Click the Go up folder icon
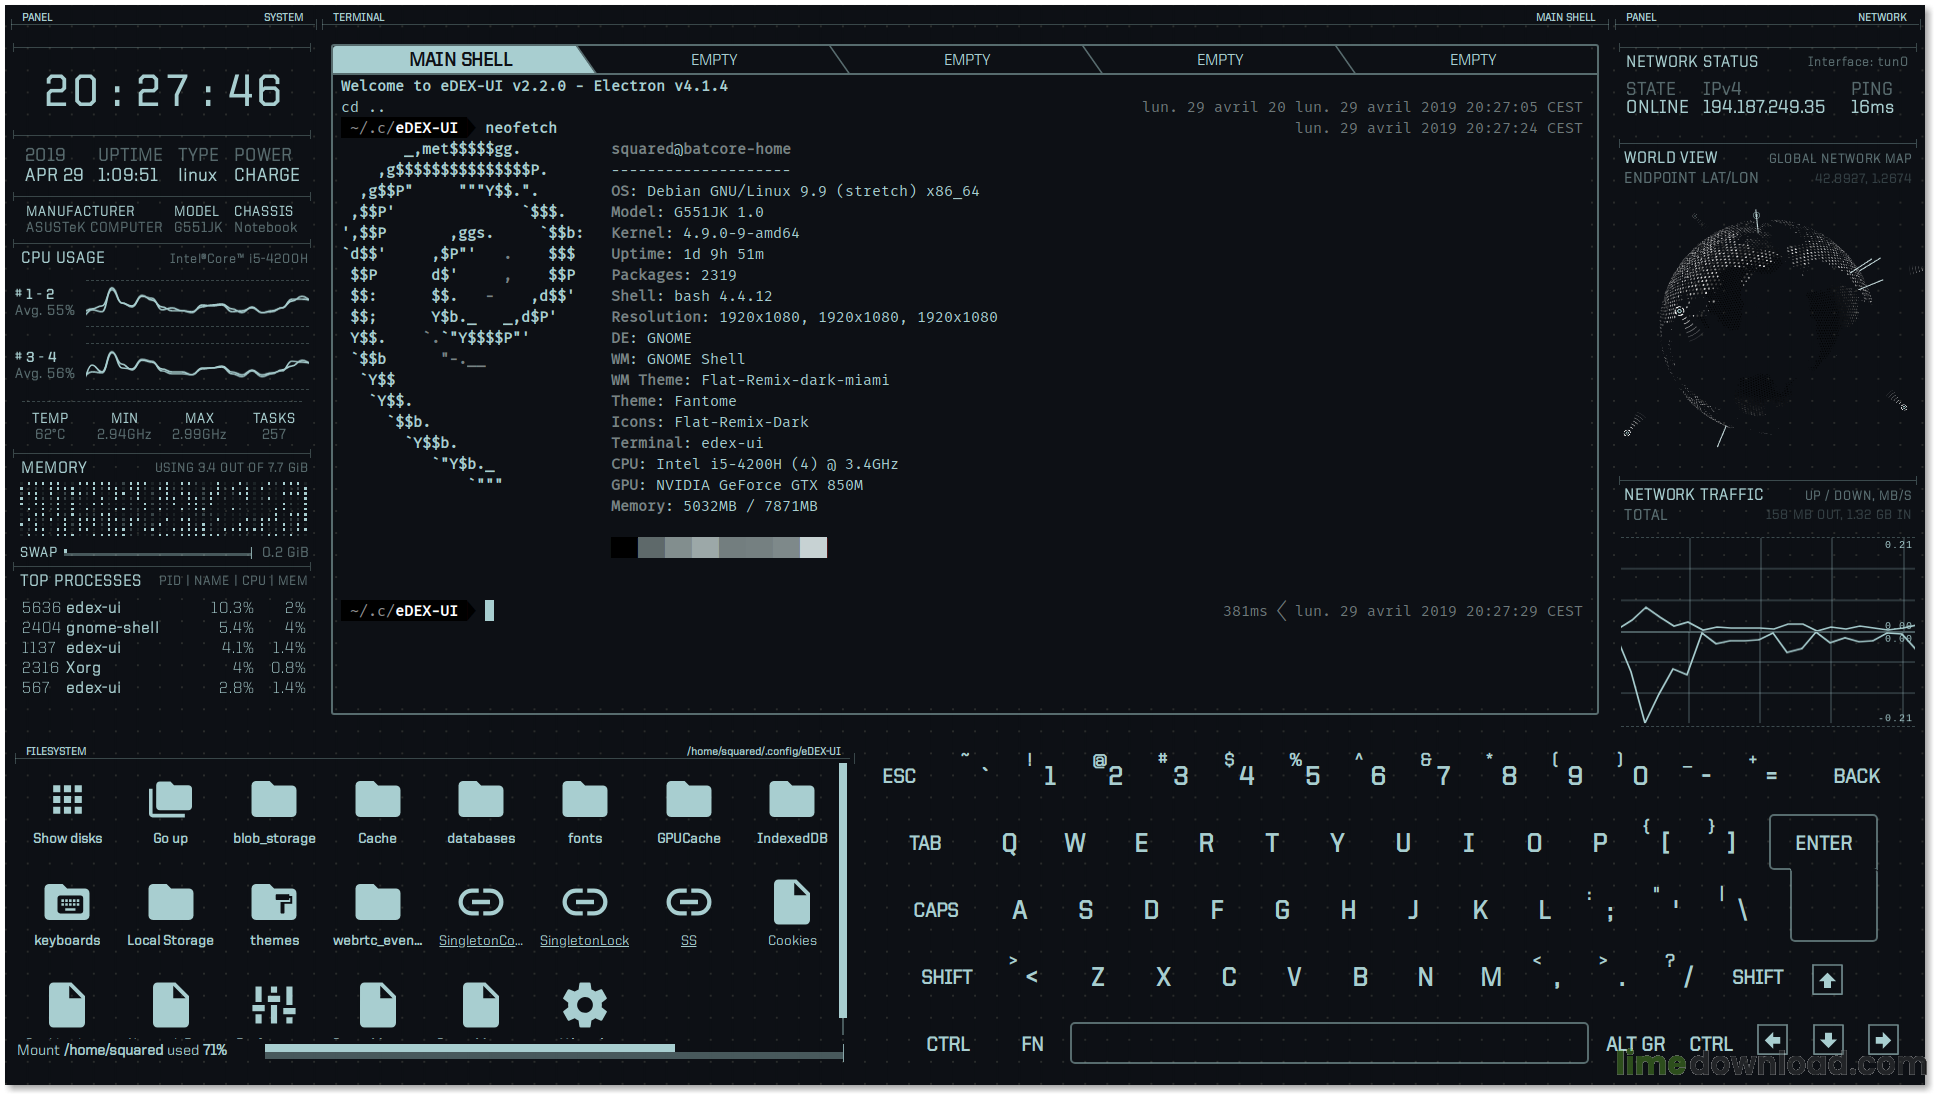The height and width of the screenshot is (1094, 1934). click(170, 801)
